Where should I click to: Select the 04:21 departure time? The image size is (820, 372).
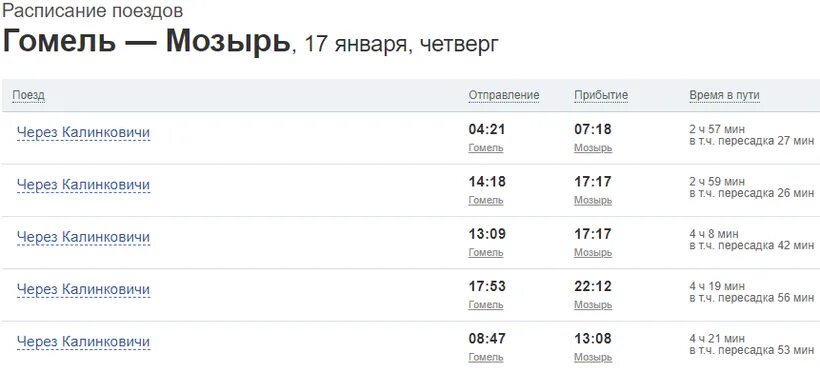487,129
